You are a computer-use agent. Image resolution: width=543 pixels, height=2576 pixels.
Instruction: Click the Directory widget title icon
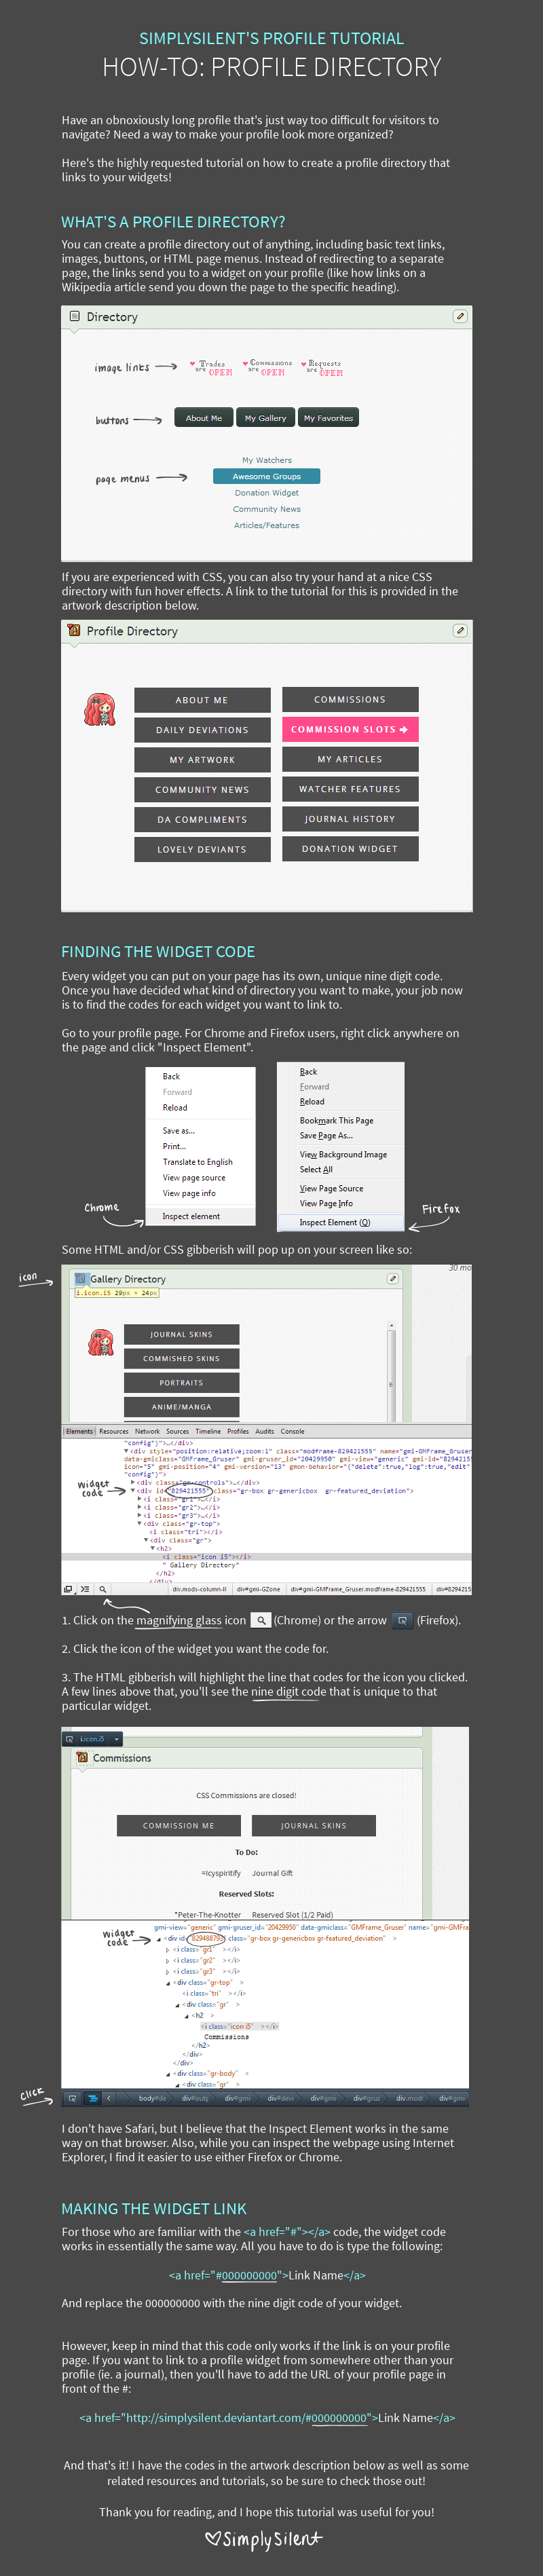(x=74, y=316)
